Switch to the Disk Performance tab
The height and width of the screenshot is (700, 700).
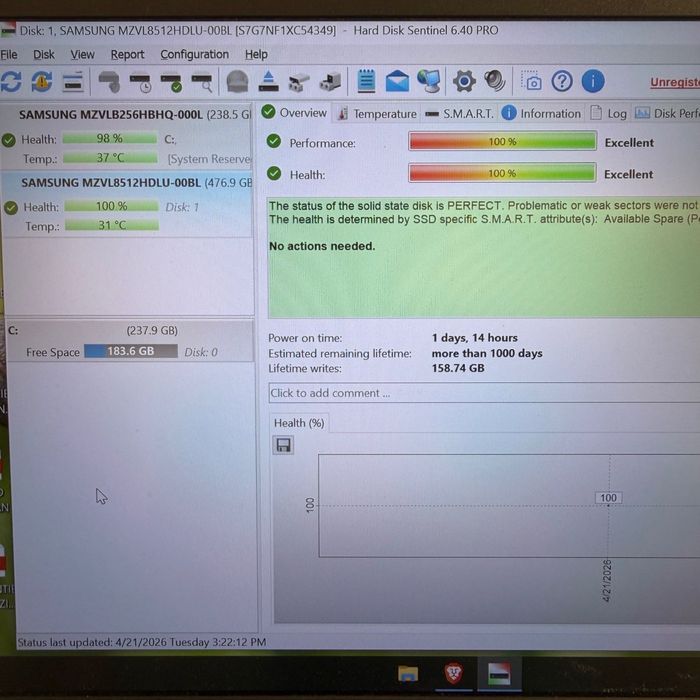click(667, 113)
